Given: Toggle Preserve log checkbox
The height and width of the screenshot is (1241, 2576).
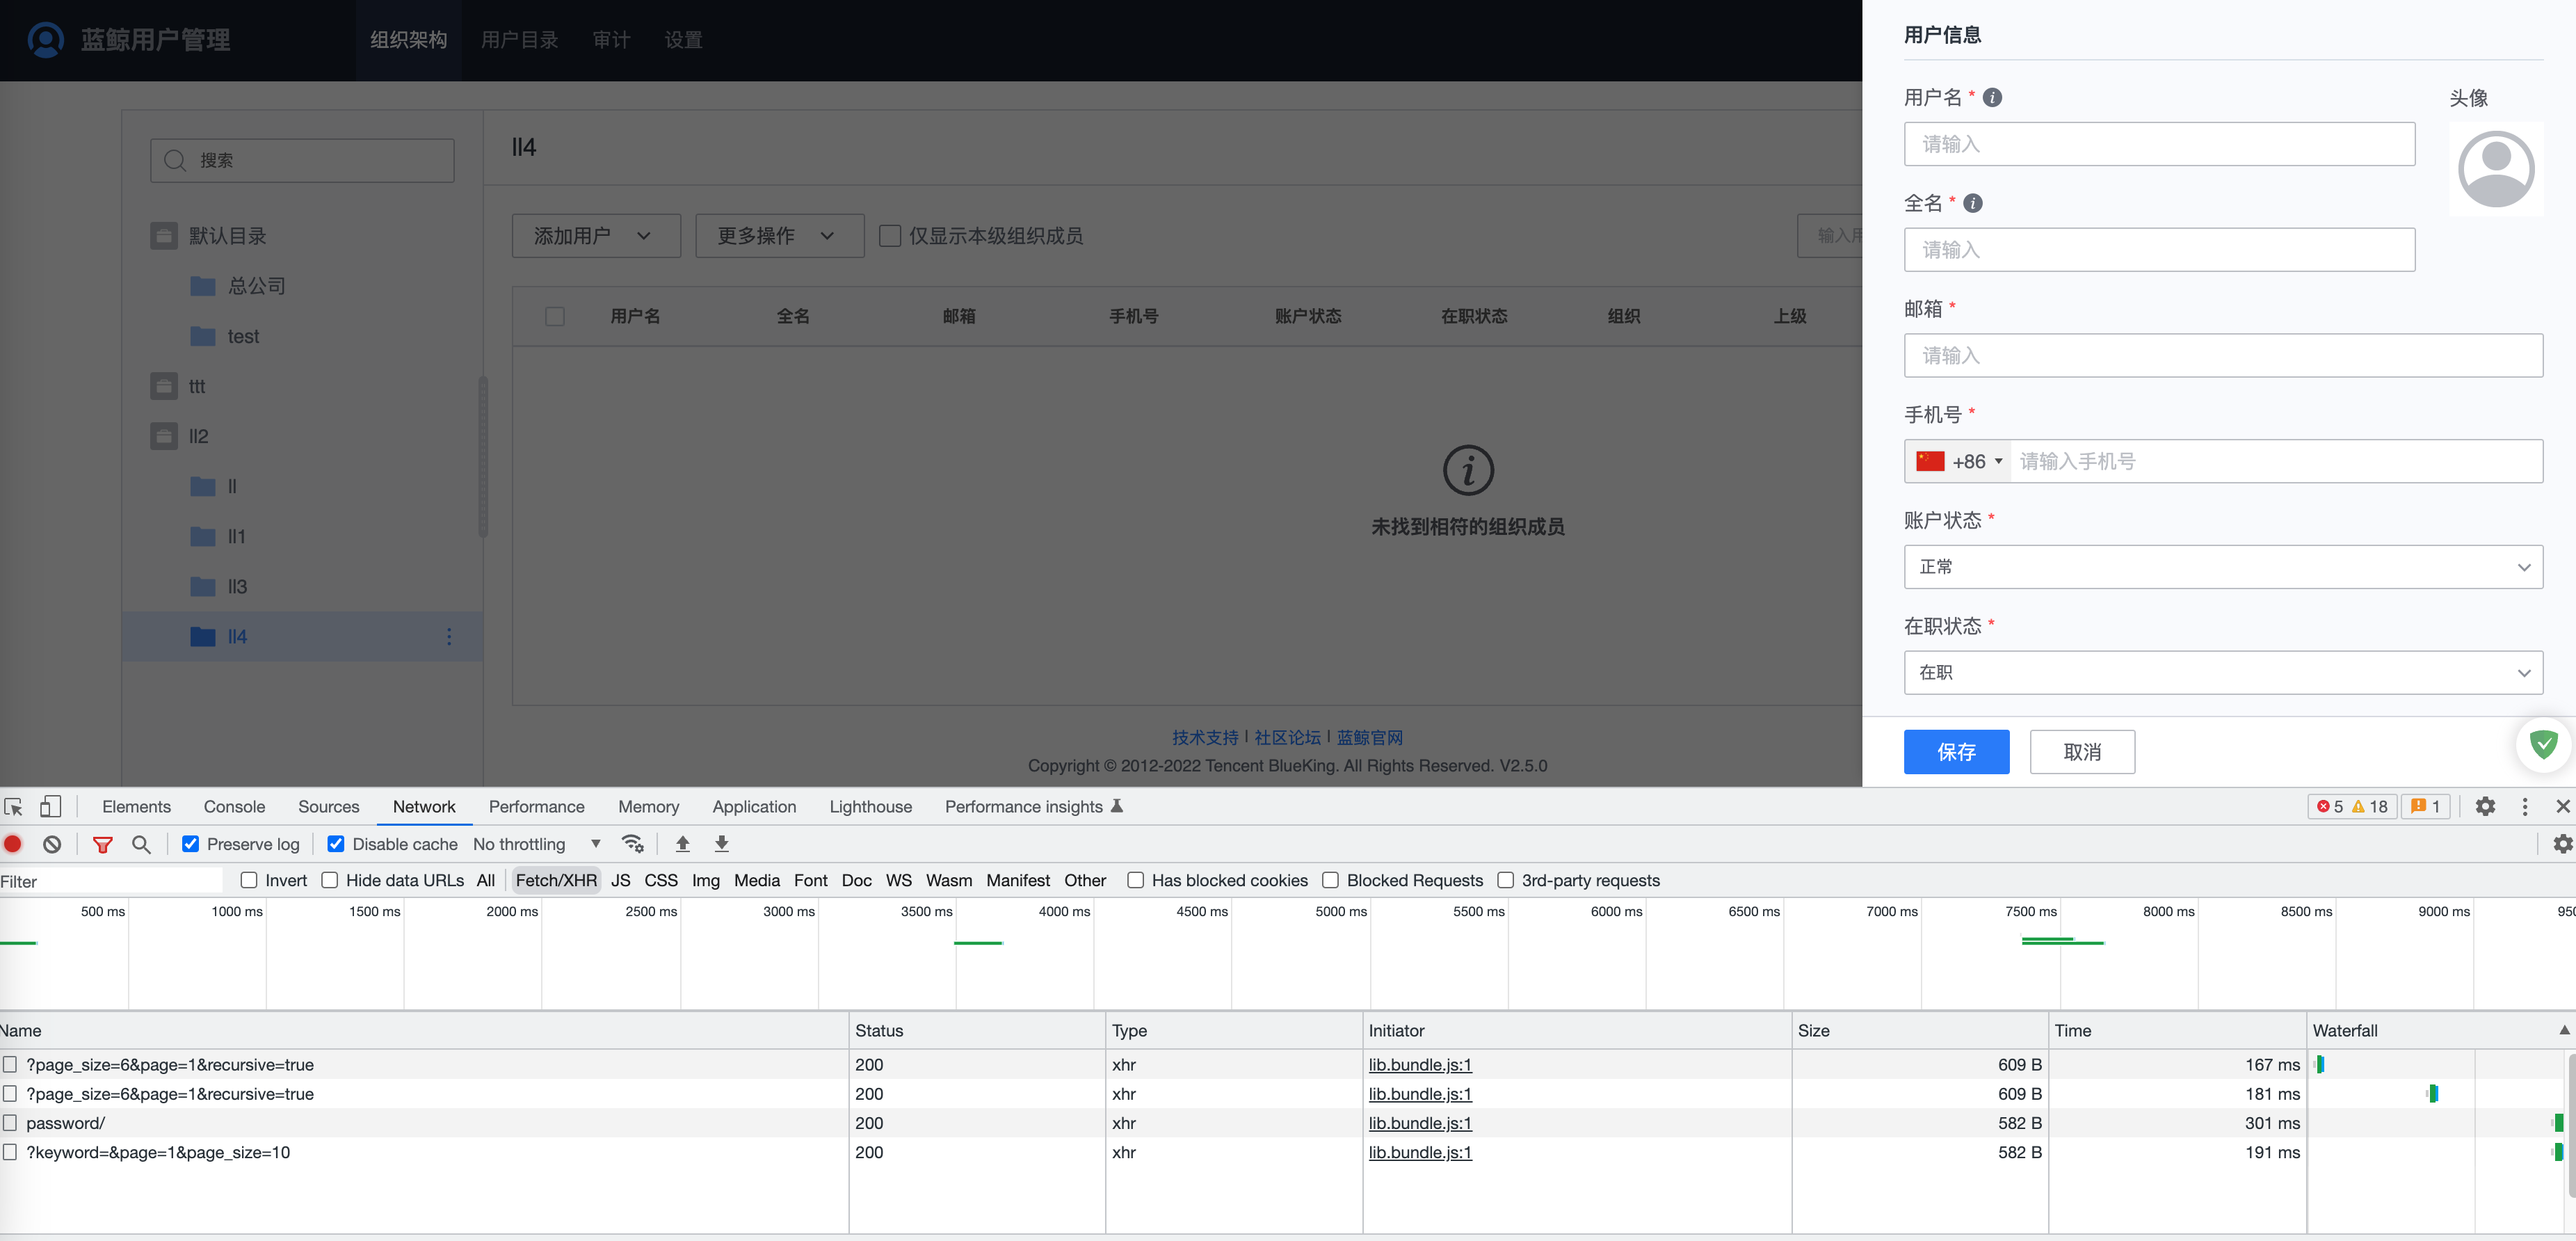Looking at the screenshot, I should [x=190, y=844].
